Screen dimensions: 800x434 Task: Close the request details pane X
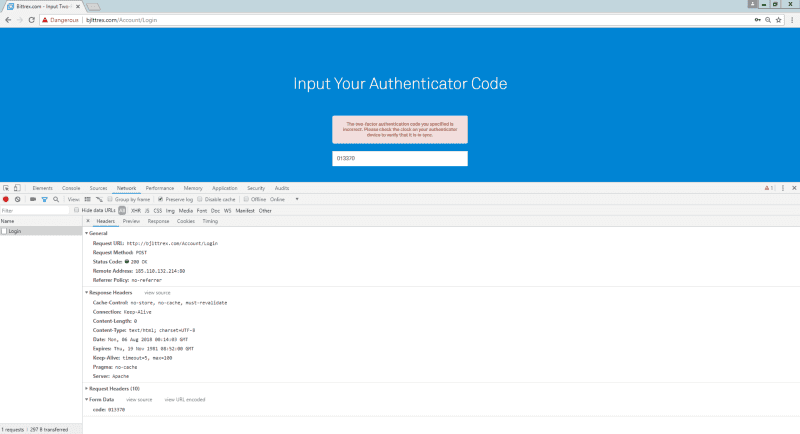(88, 221)
